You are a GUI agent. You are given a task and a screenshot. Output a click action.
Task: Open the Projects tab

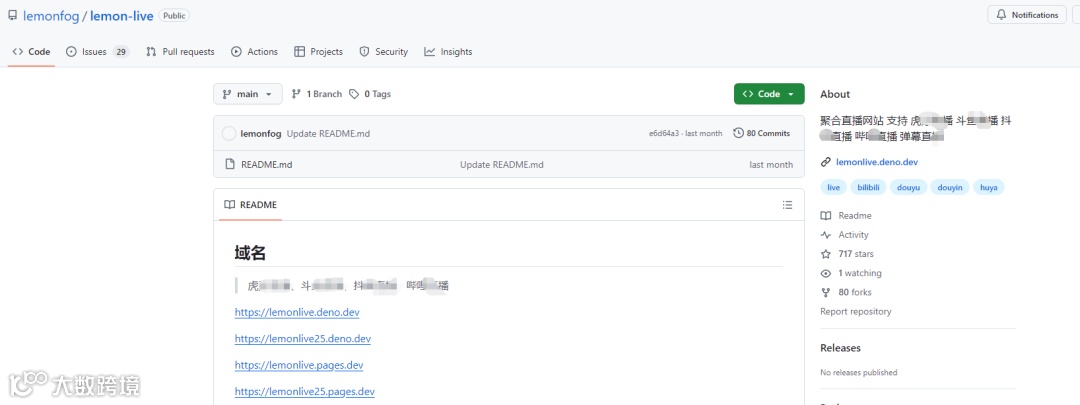click(x=318, y=52)
